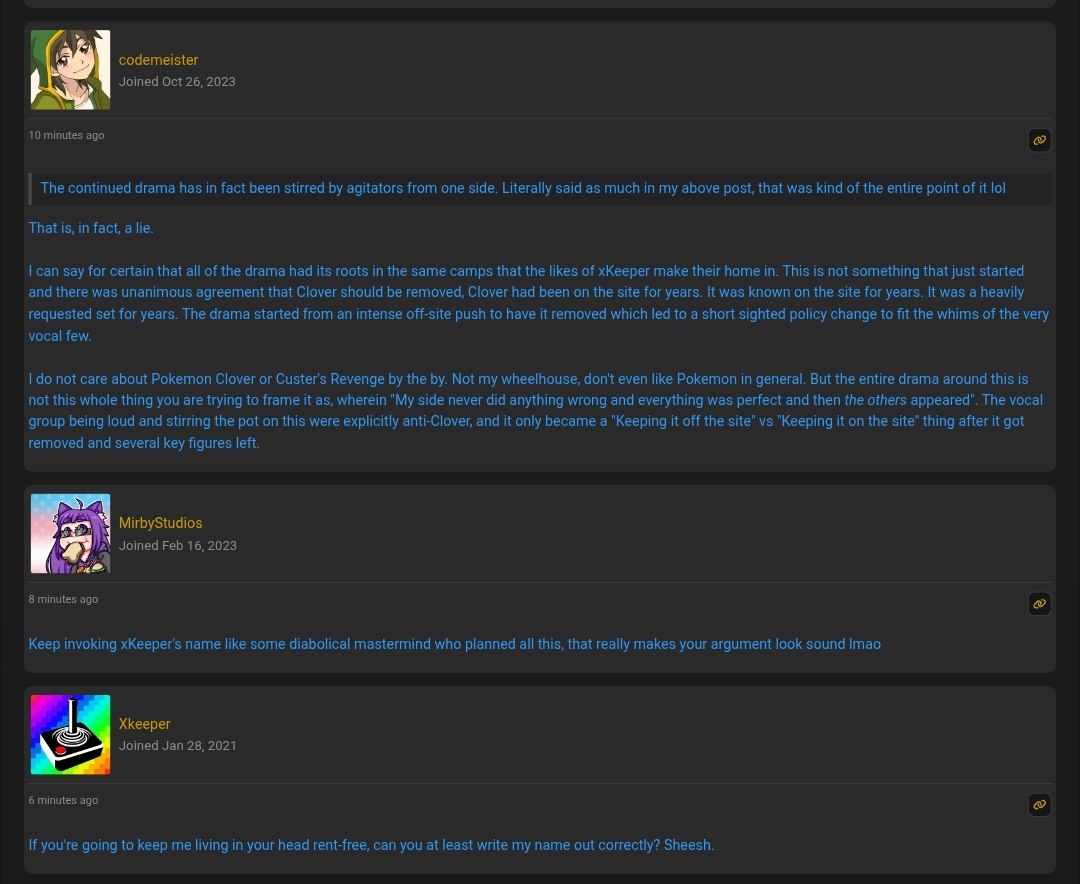
Task: Click the "10 minutes ago" timestamp
Action: point(66,135)
